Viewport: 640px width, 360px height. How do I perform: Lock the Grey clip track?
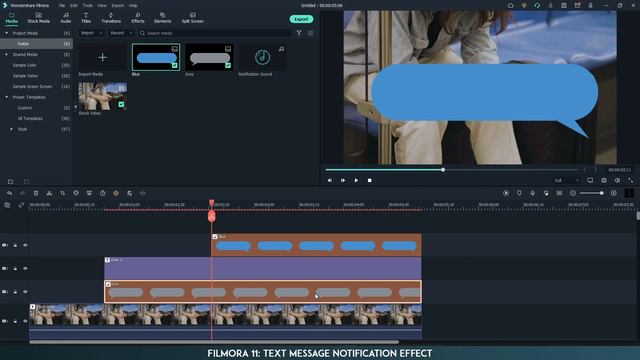[16, 292]
